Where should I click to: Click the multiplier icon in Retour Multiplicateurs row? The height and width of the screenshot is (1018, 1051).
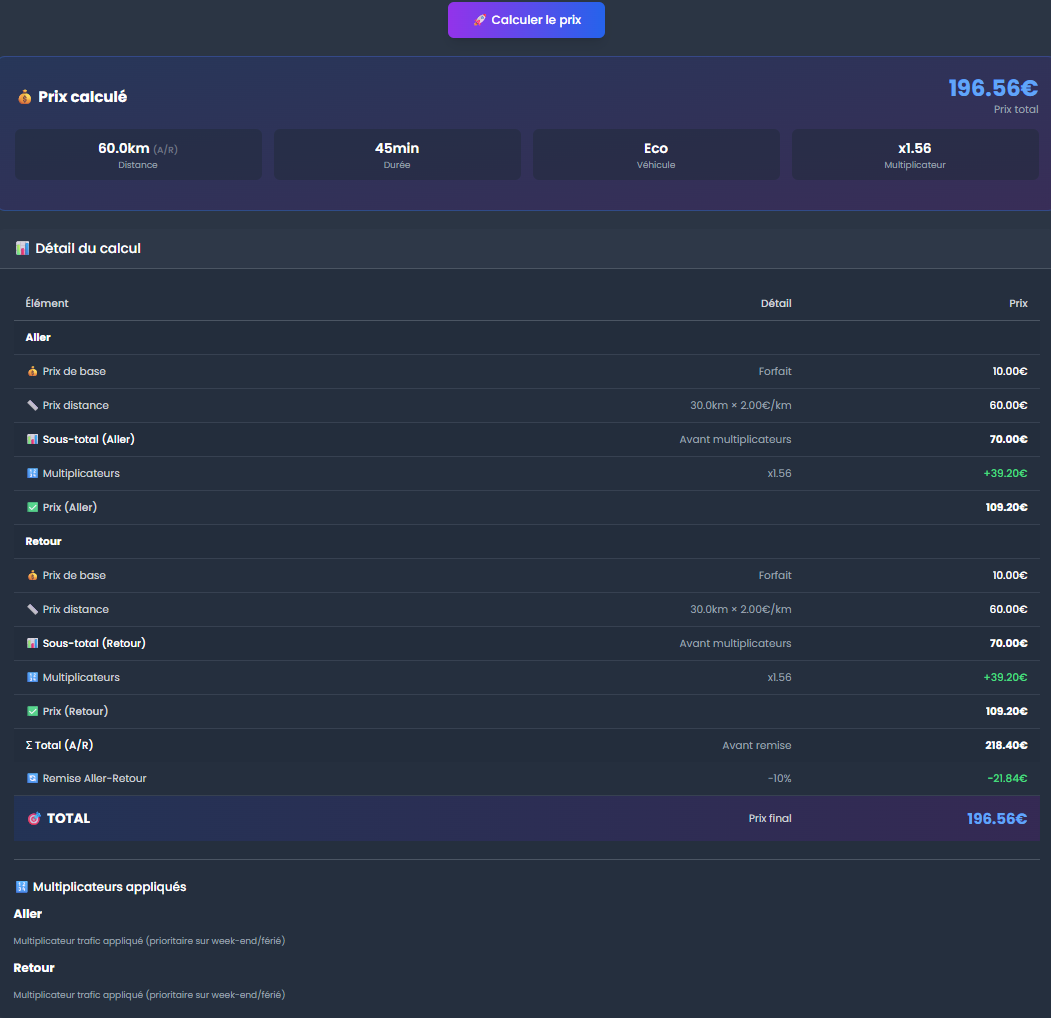click(32, 677)
